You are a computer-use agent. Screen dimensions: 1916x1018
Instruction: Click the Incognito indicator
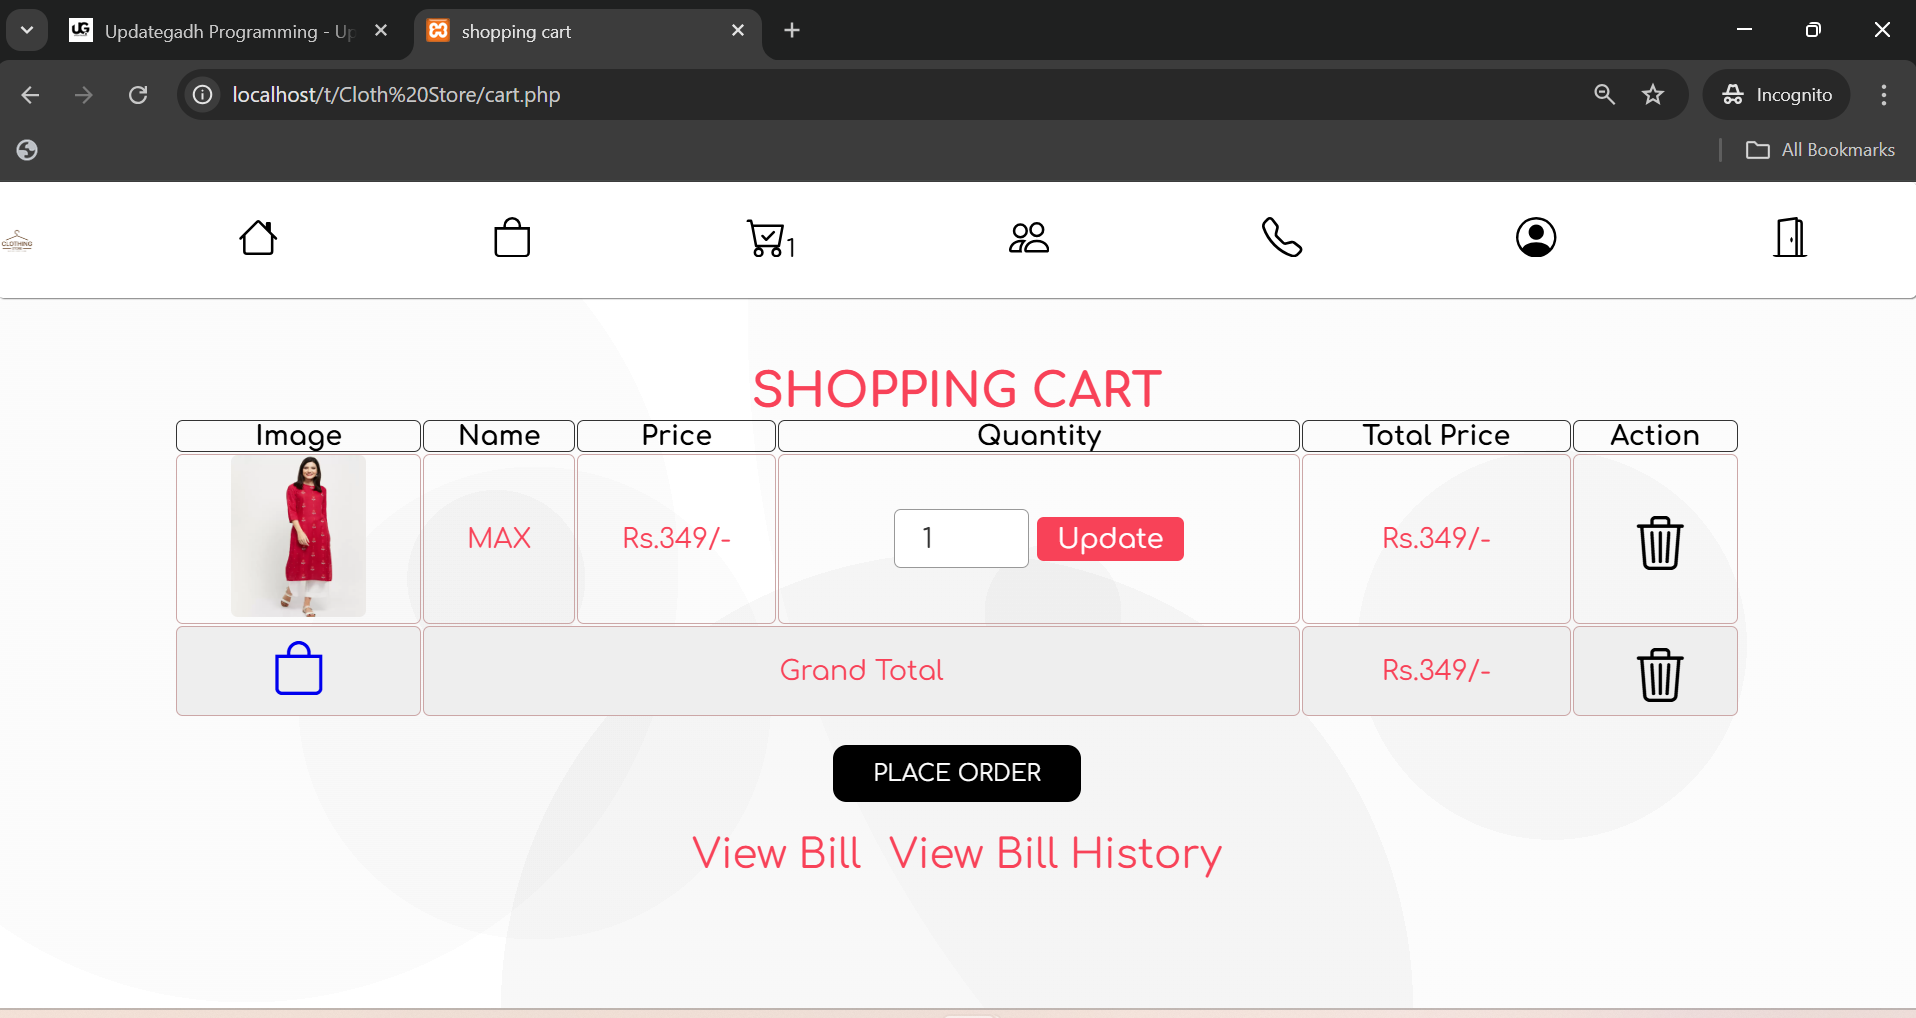coord(1777,95)
